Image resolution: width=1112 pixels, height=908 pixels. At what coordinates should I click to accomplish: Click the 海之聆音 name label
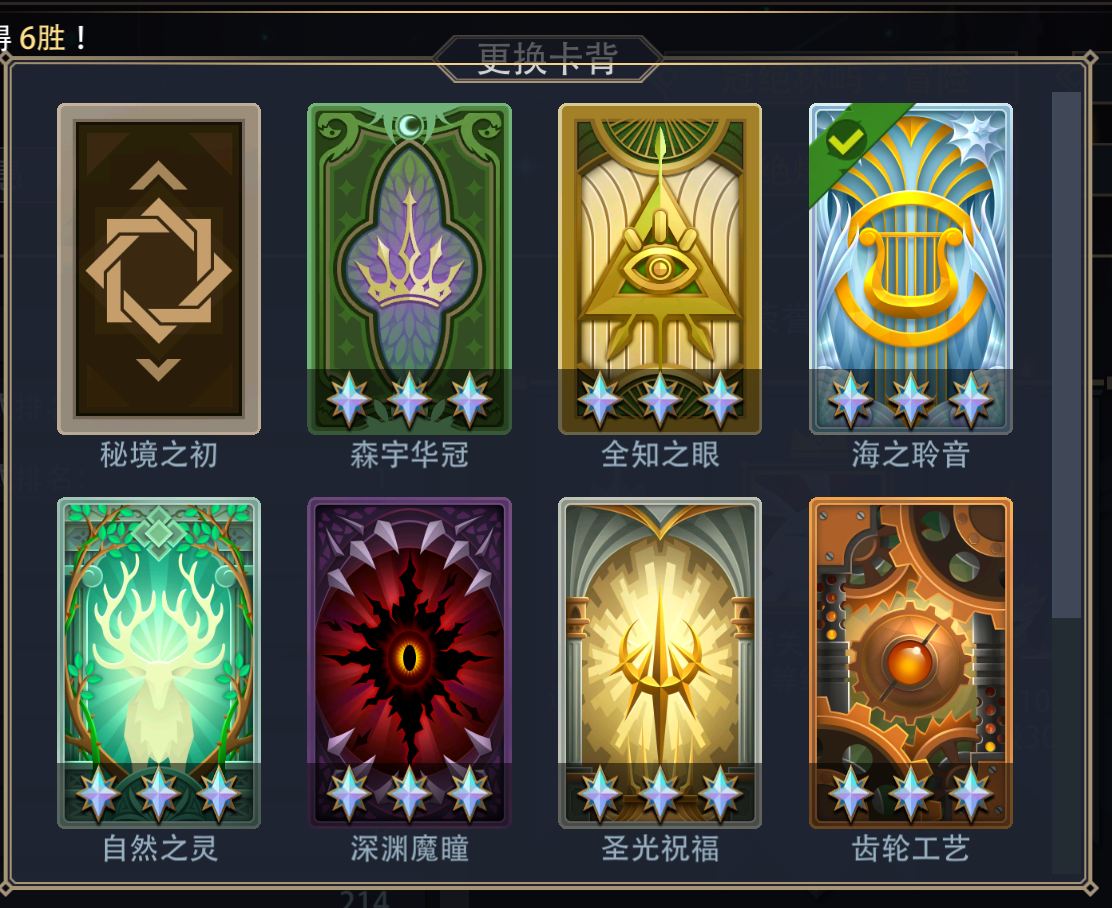coord(911,455)
